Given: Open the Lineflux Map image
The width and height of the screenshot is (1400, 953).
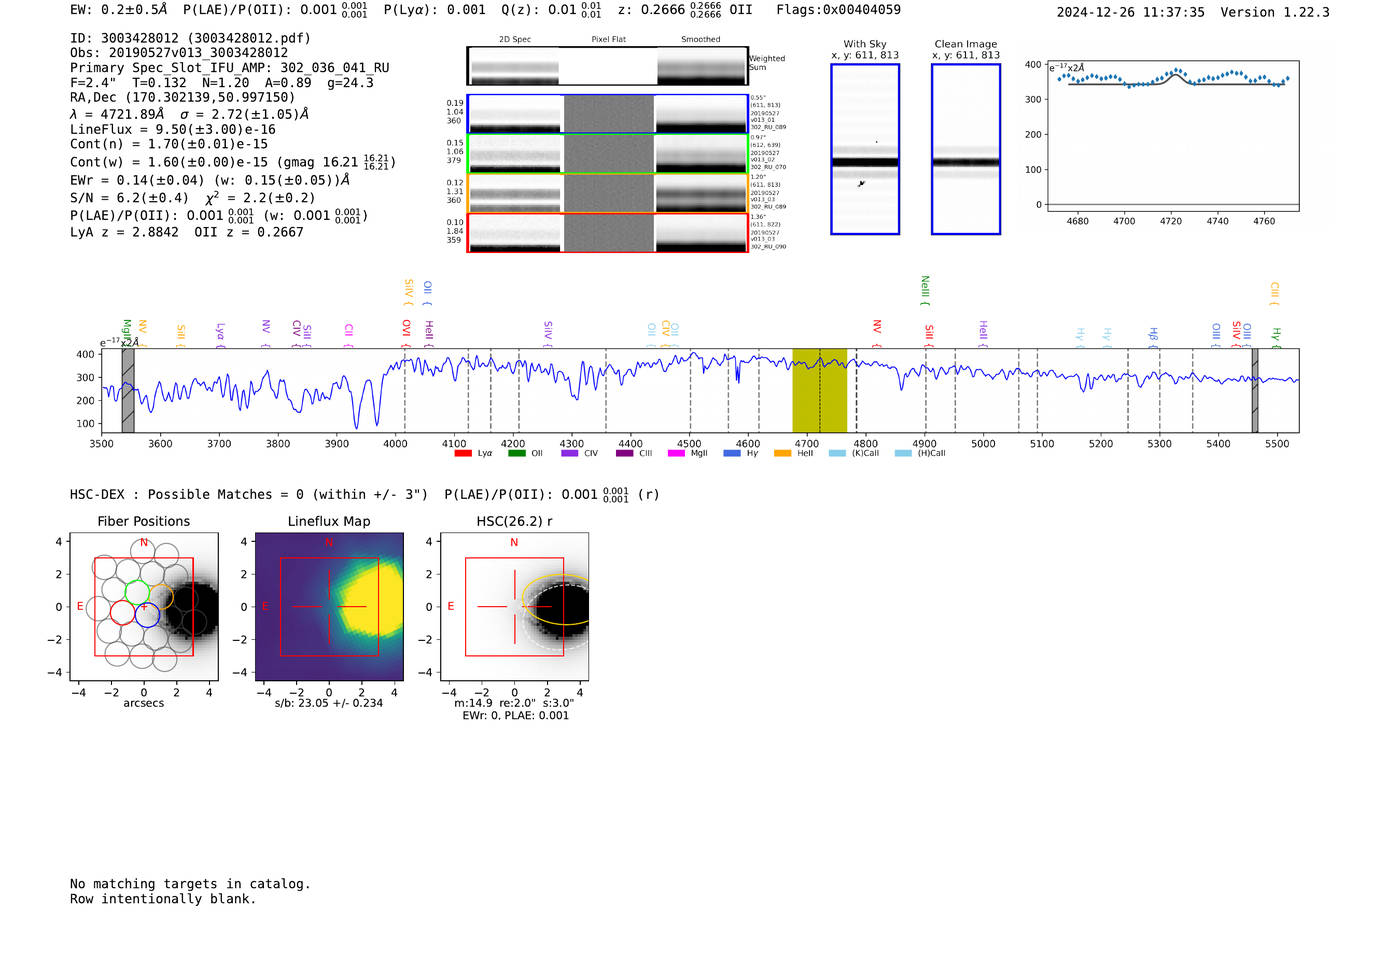Looking at the screenshot, I should click(329, 607).
